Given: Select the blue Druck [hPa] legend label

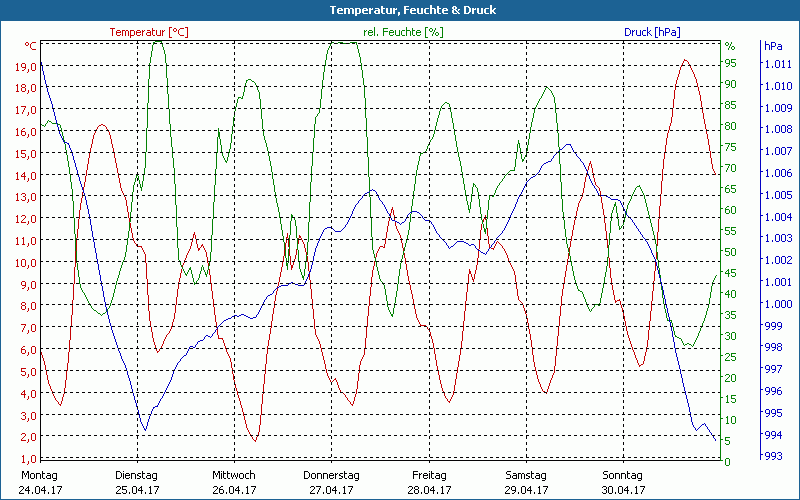Looking at the screenshot, I should 652,32.
